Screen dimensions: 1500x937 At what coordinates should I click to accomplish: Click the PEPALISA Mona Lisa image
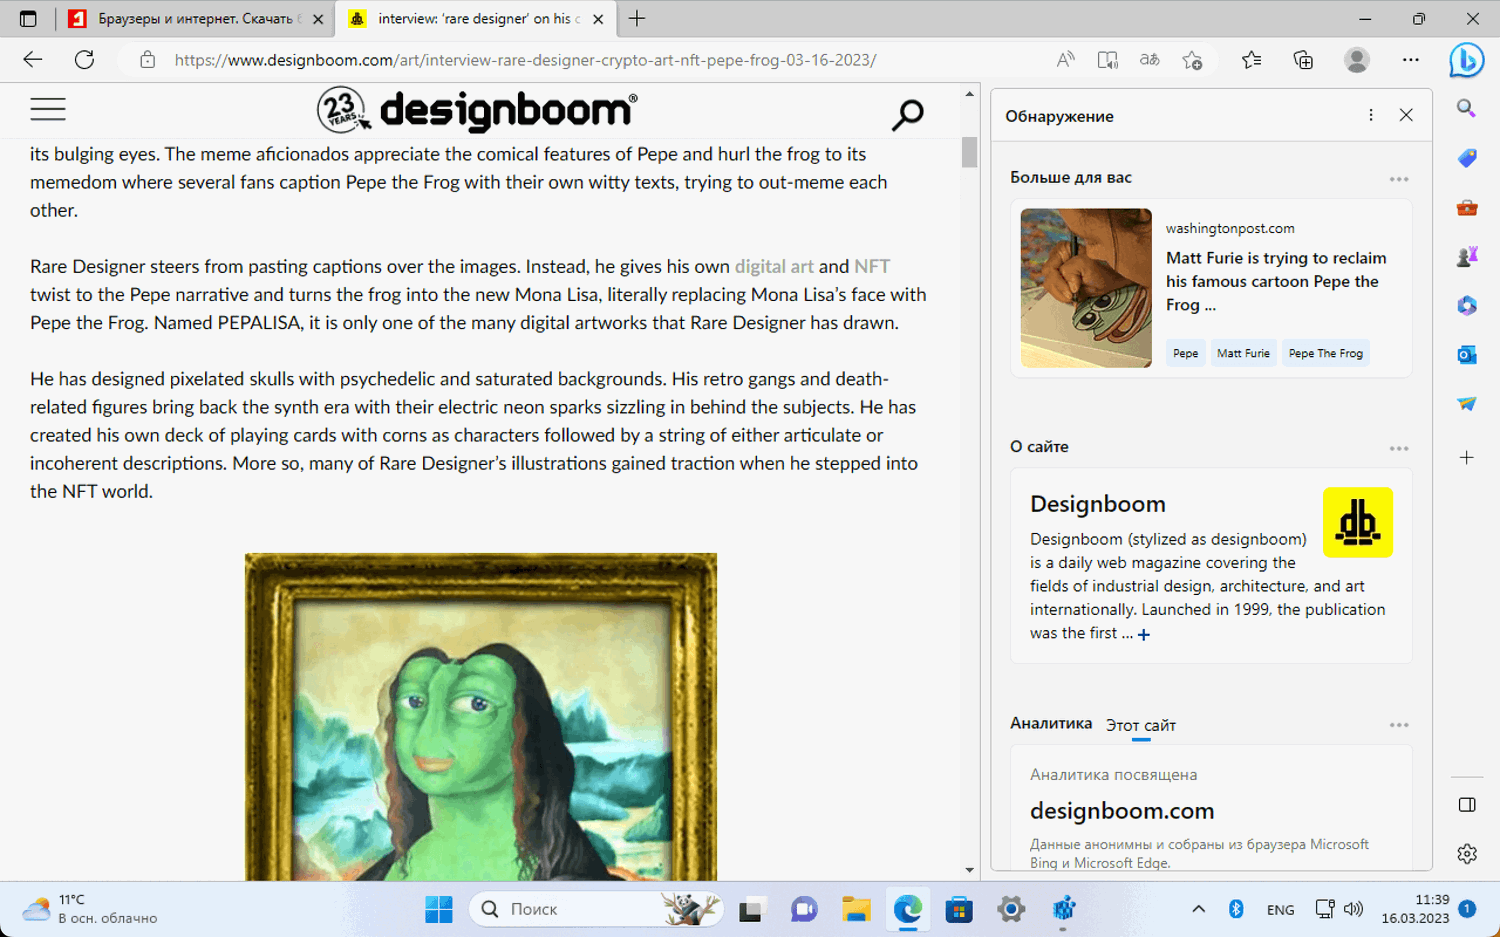click(481, 717)
